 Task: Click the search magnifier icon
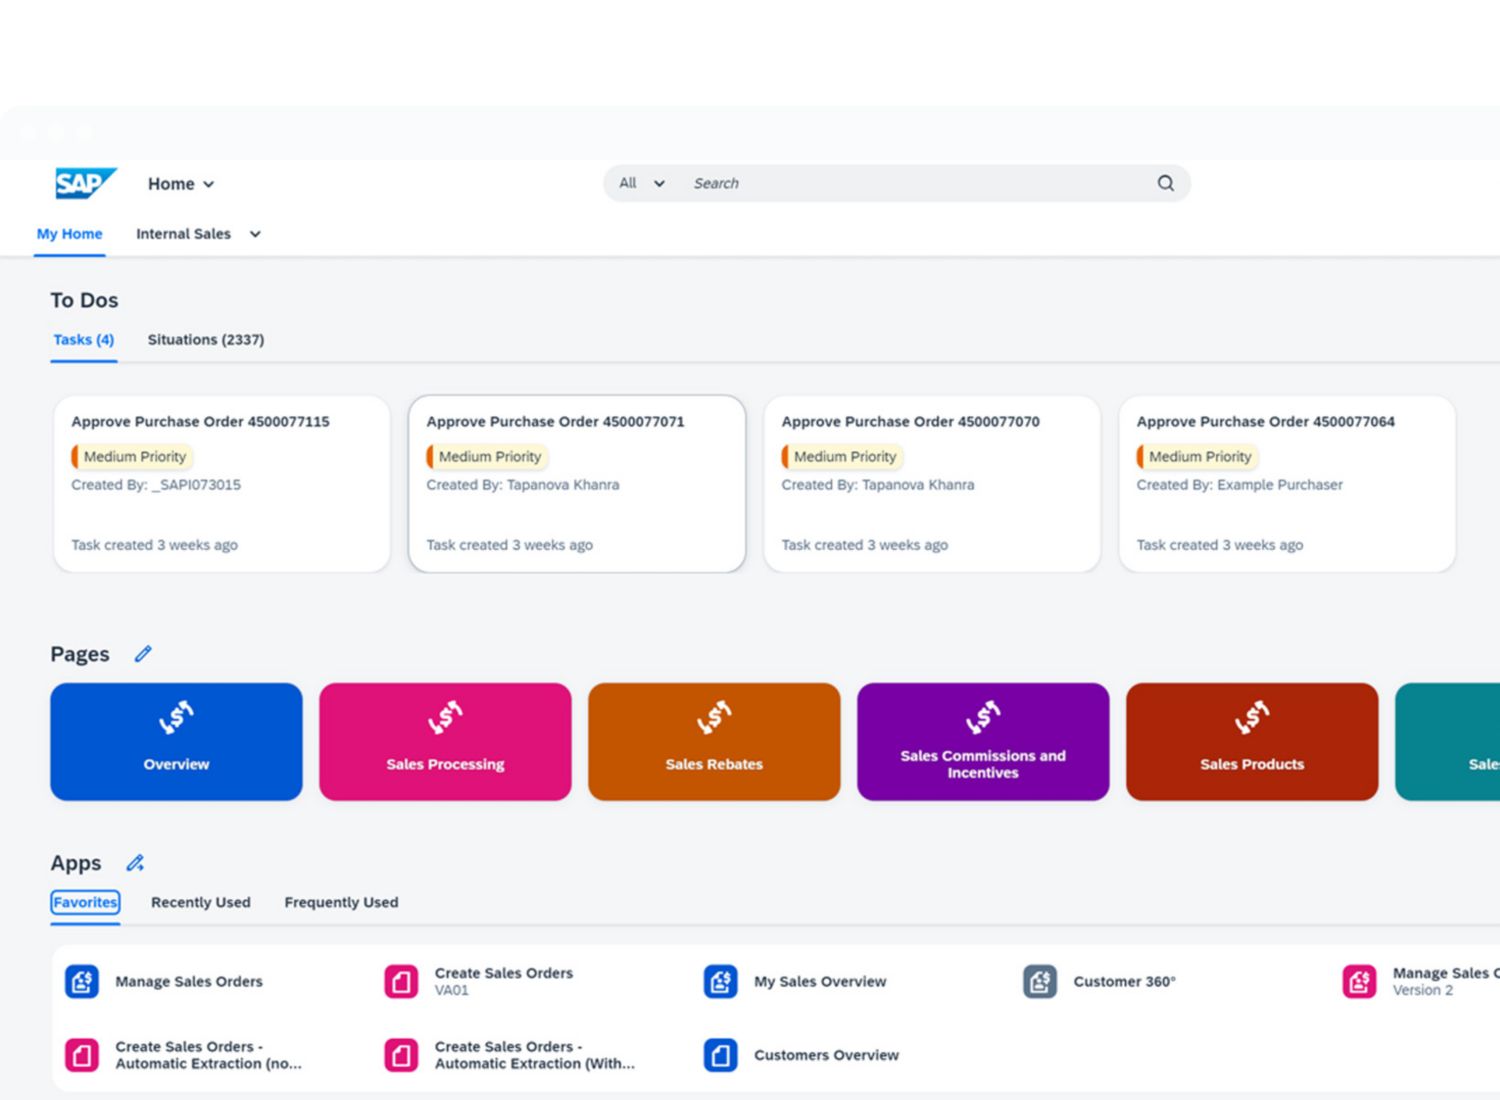point(1165,183)
